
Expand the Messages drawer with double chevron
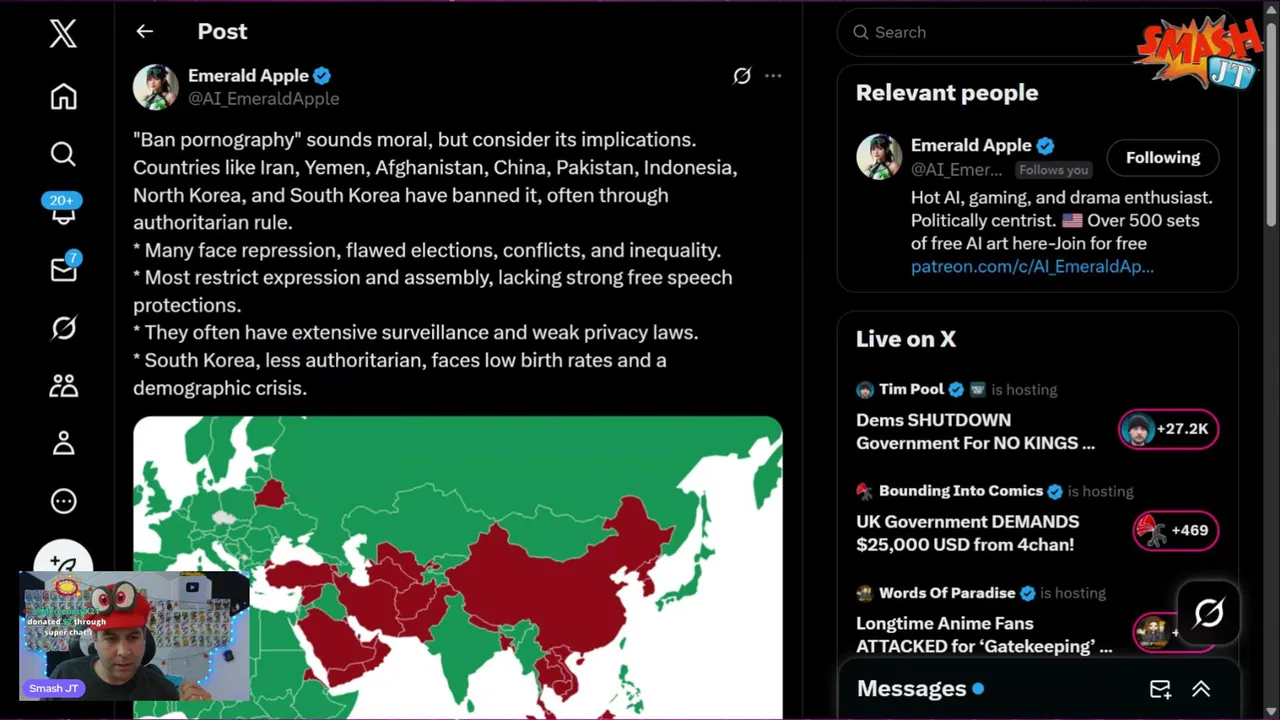coord(1201,689)
